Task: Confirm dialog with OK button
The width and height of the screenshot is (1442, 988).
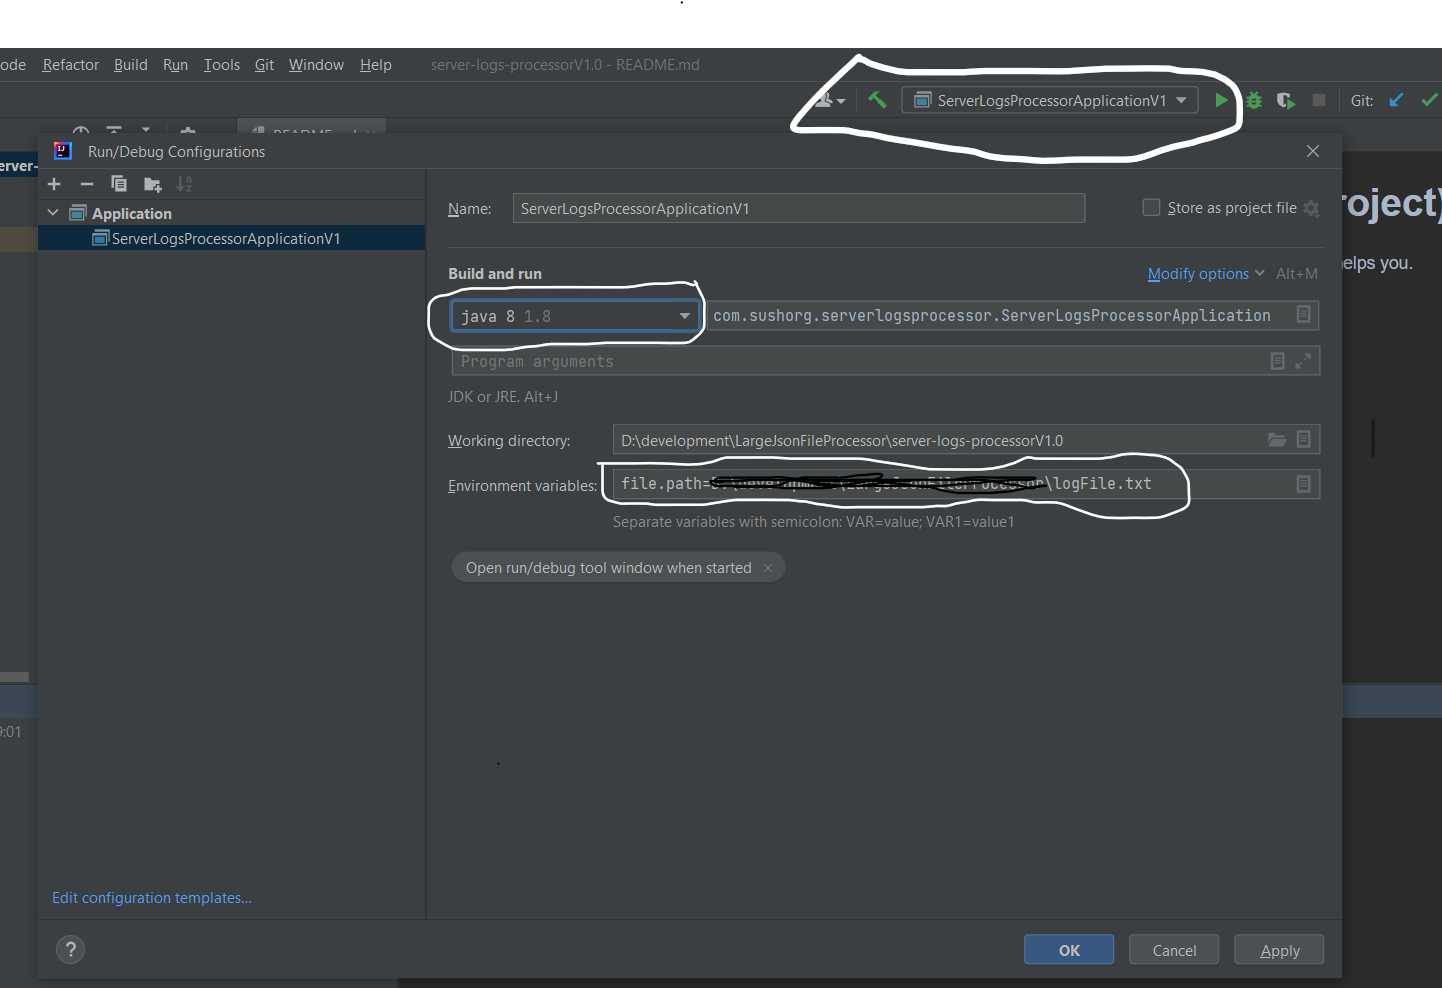Action: pyautogui.click(x=1069, y=950)
